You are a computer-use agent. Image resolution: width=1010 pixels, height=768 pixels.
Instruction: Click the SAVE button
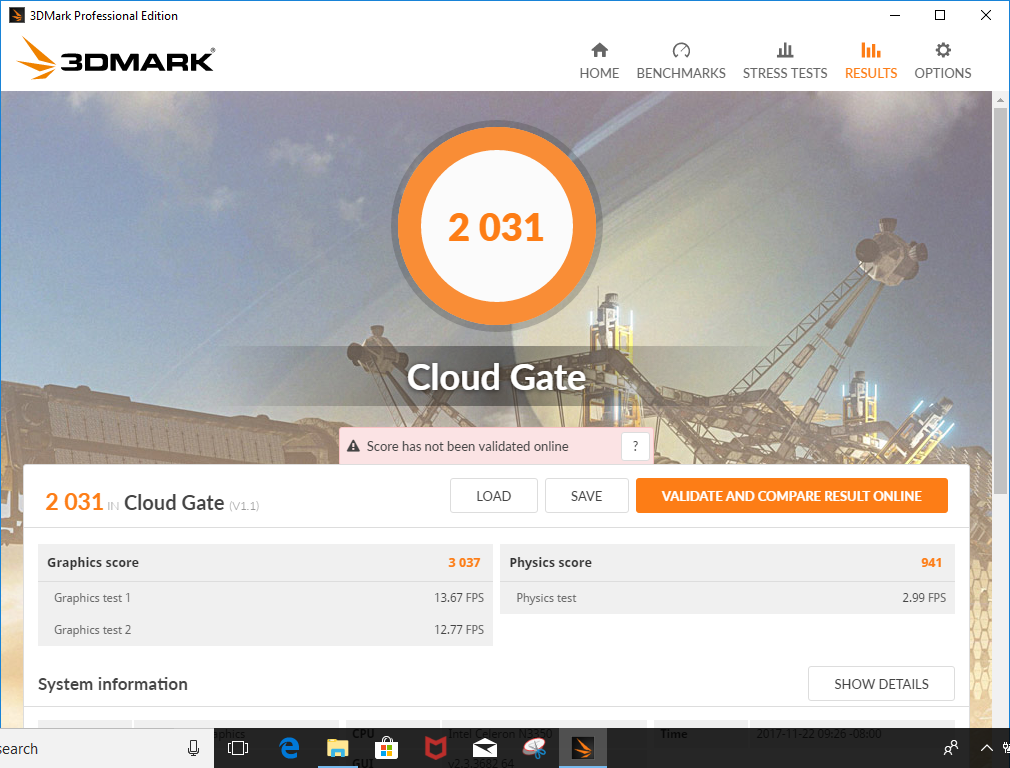coord(586,495)
